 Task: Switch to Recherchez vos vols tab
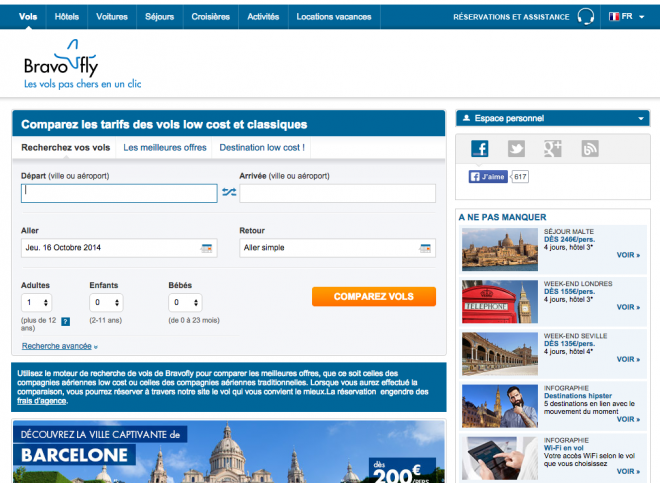click(x=66, y=148)
